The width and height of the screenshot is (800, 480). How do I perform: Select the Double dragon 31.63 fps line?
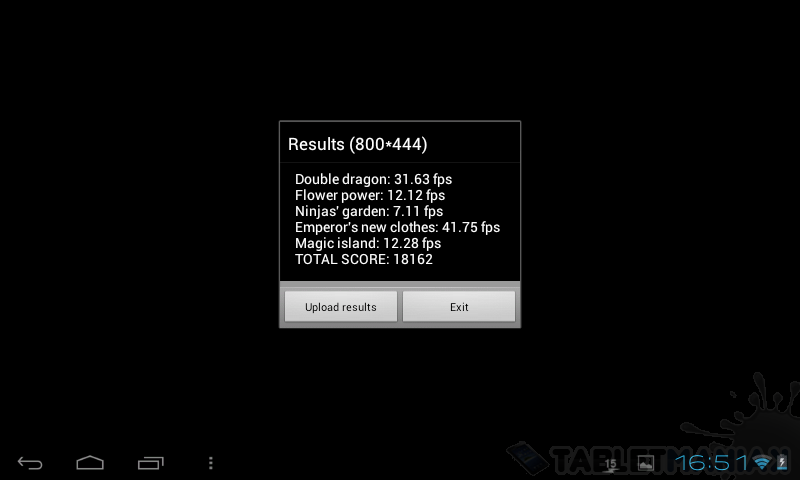click(373, 179)
